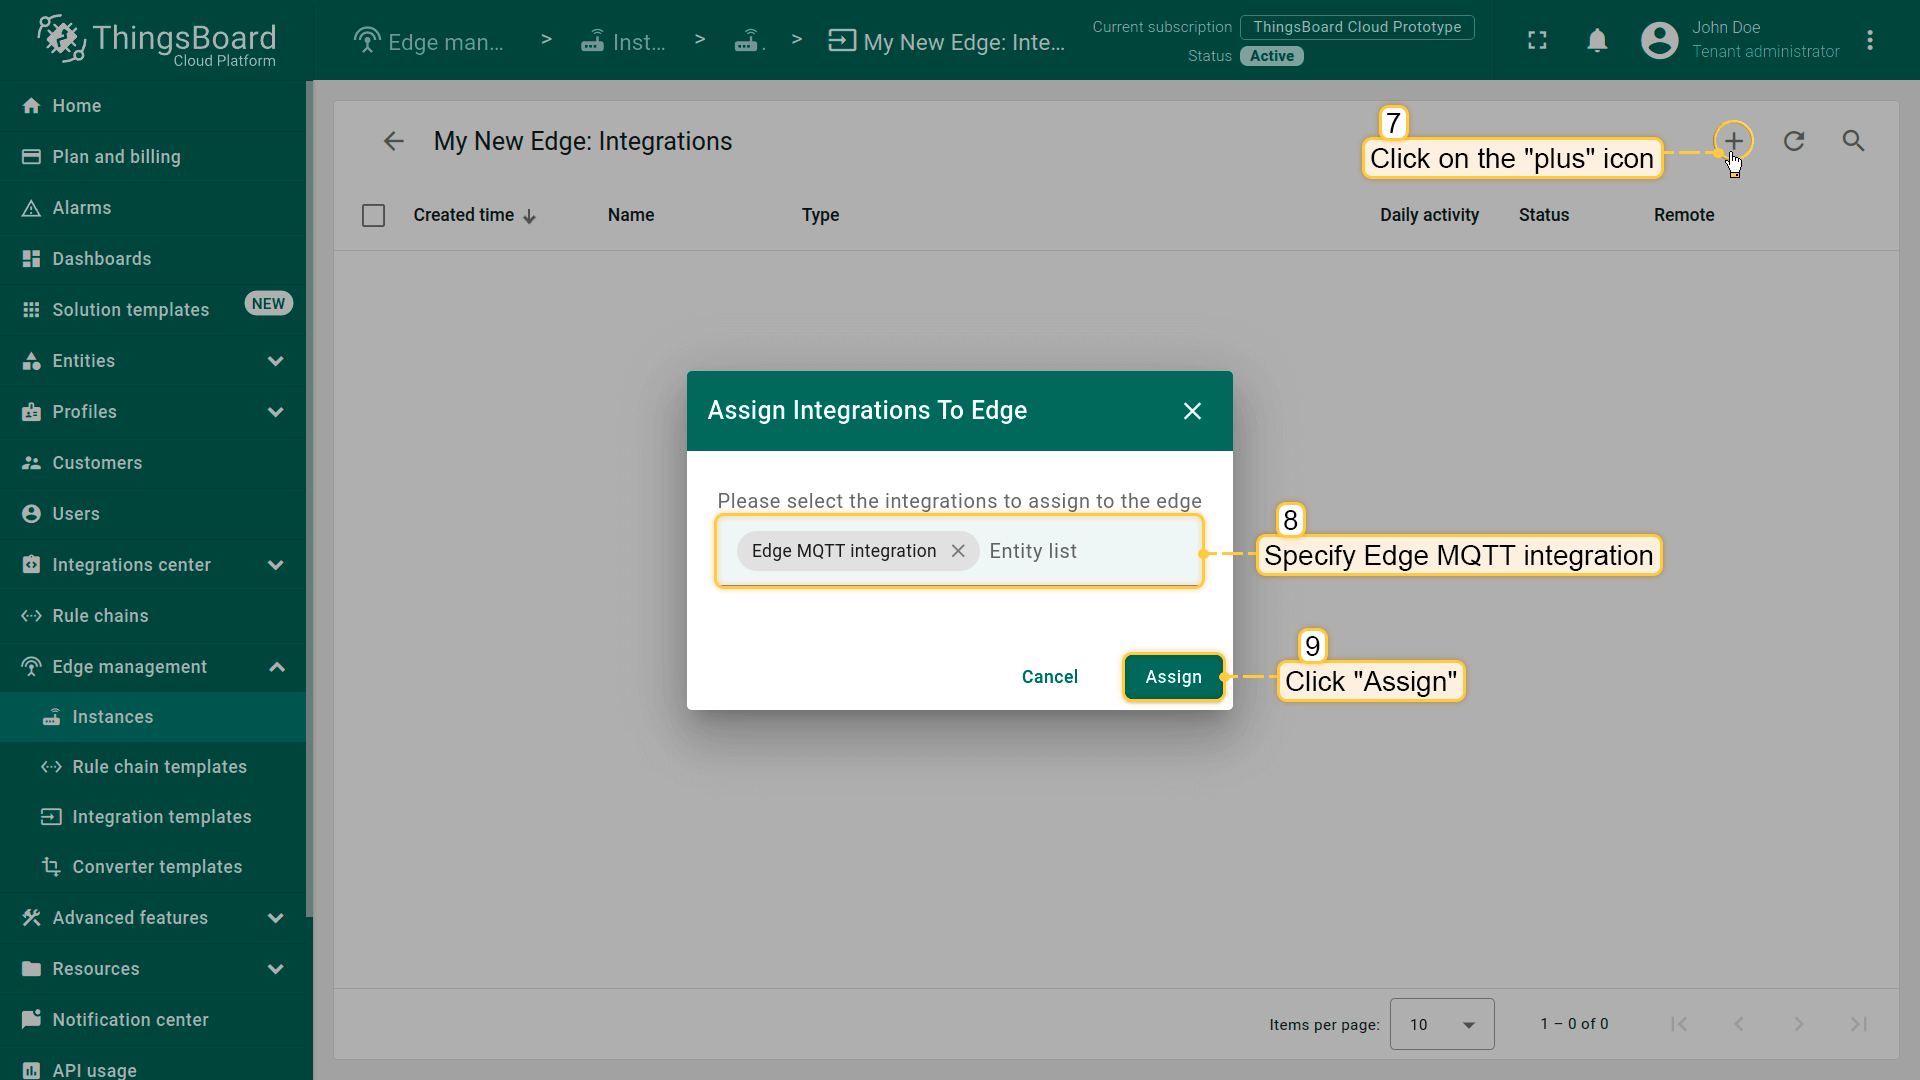
Task: Go back using the arrow icon
Action: 394,141
